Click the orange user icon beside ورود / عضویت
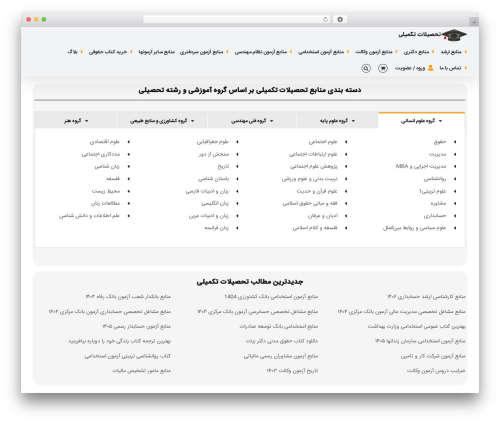Image resolution: width=500 pixels, height=423 pixels. [x=430, y=68]
